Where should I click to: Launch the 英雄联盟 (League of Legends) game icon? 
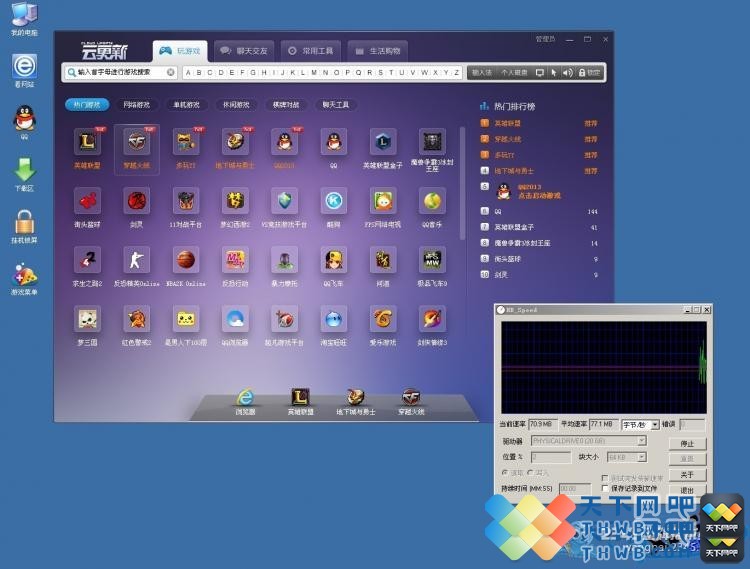click(87, 142)
